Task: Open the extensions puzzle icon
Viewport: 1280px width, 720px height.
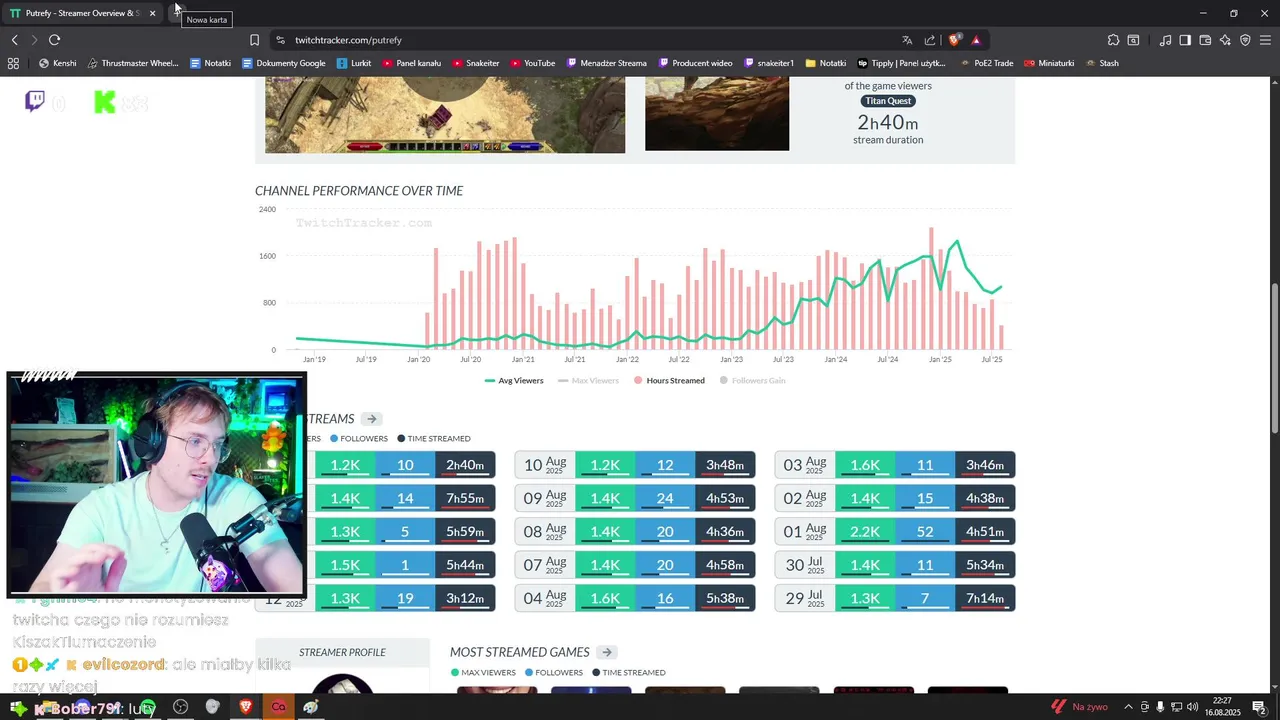Action: 1113,40
